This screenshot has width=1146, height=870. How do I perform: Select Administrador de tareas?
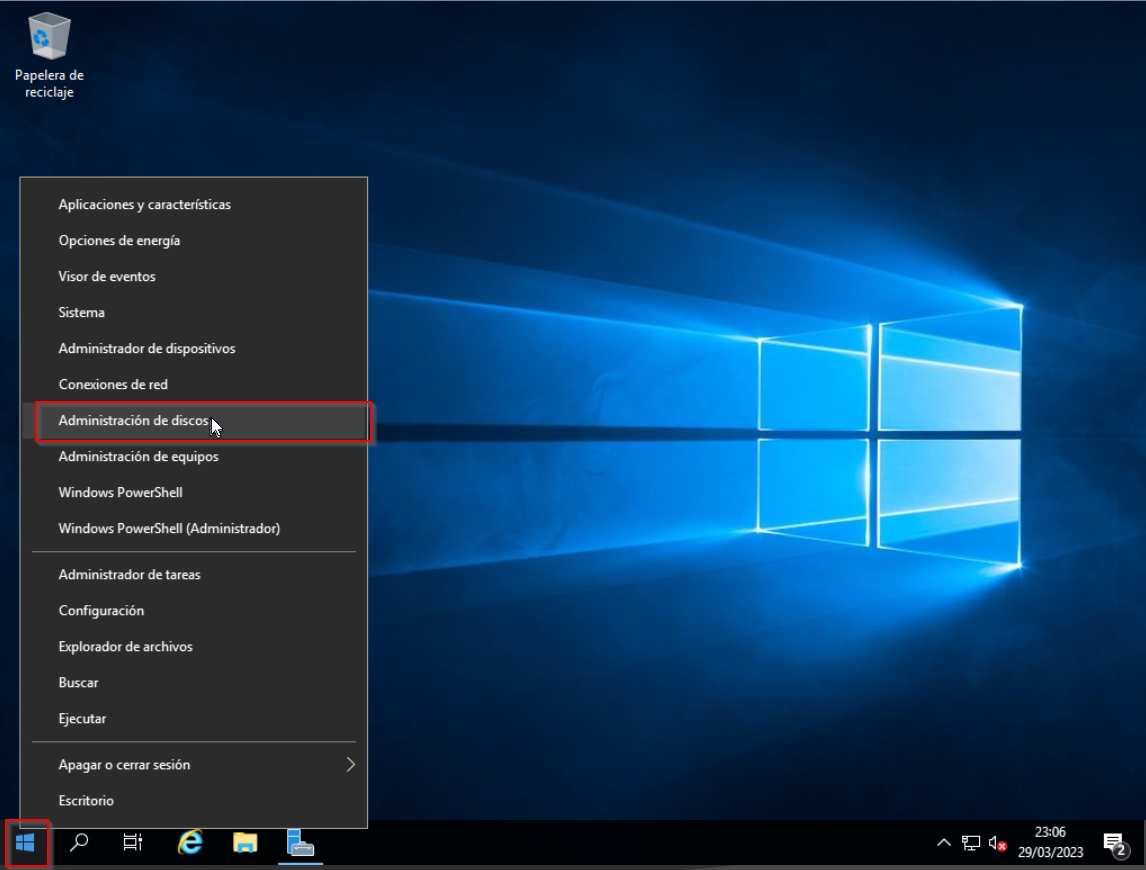click(129, 575)
